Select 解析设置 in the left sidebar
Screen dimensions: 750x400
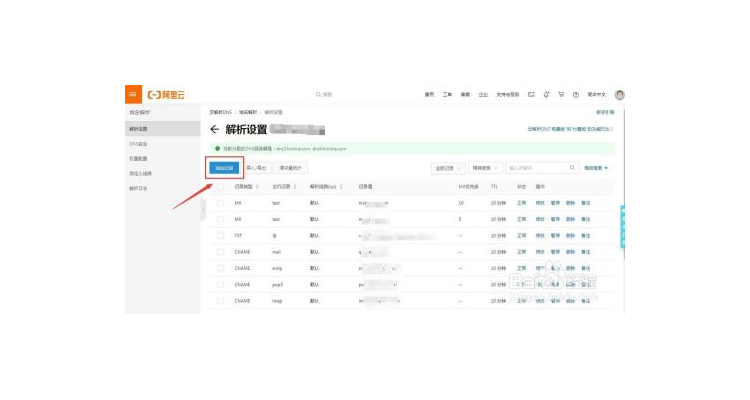pos(163,129)
